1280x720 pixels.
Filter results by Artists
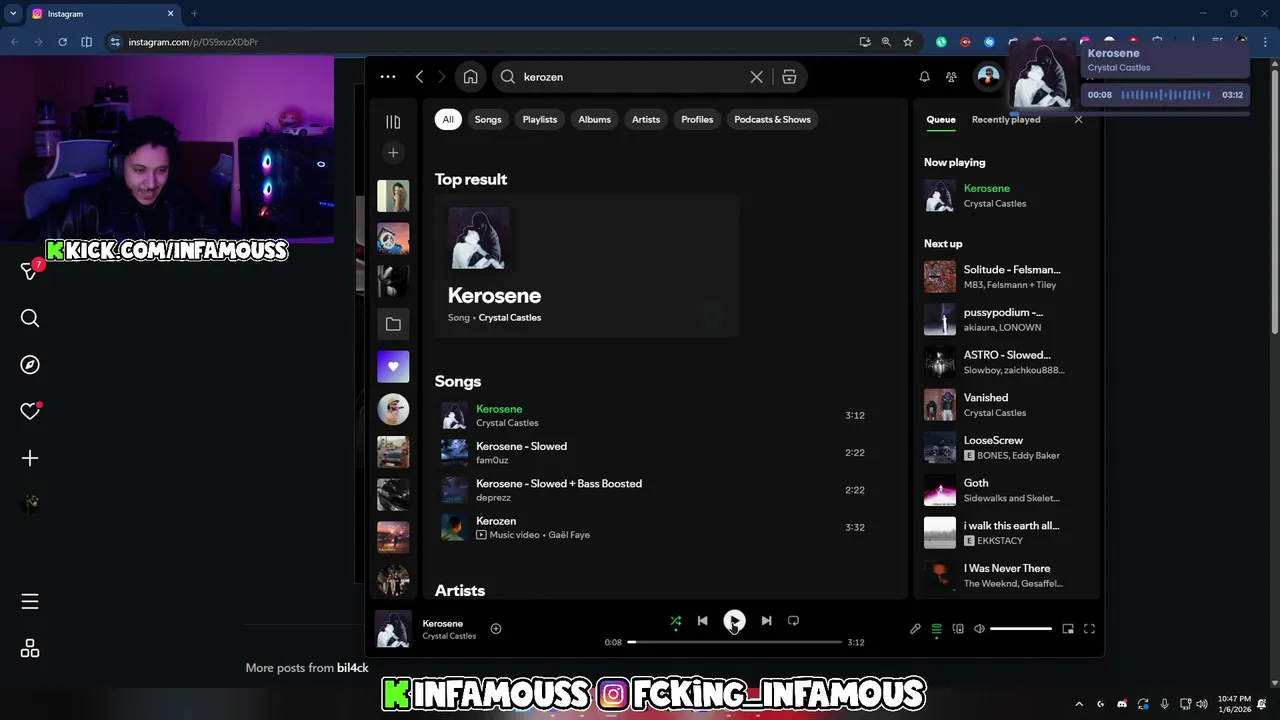[x=646, y=119]
